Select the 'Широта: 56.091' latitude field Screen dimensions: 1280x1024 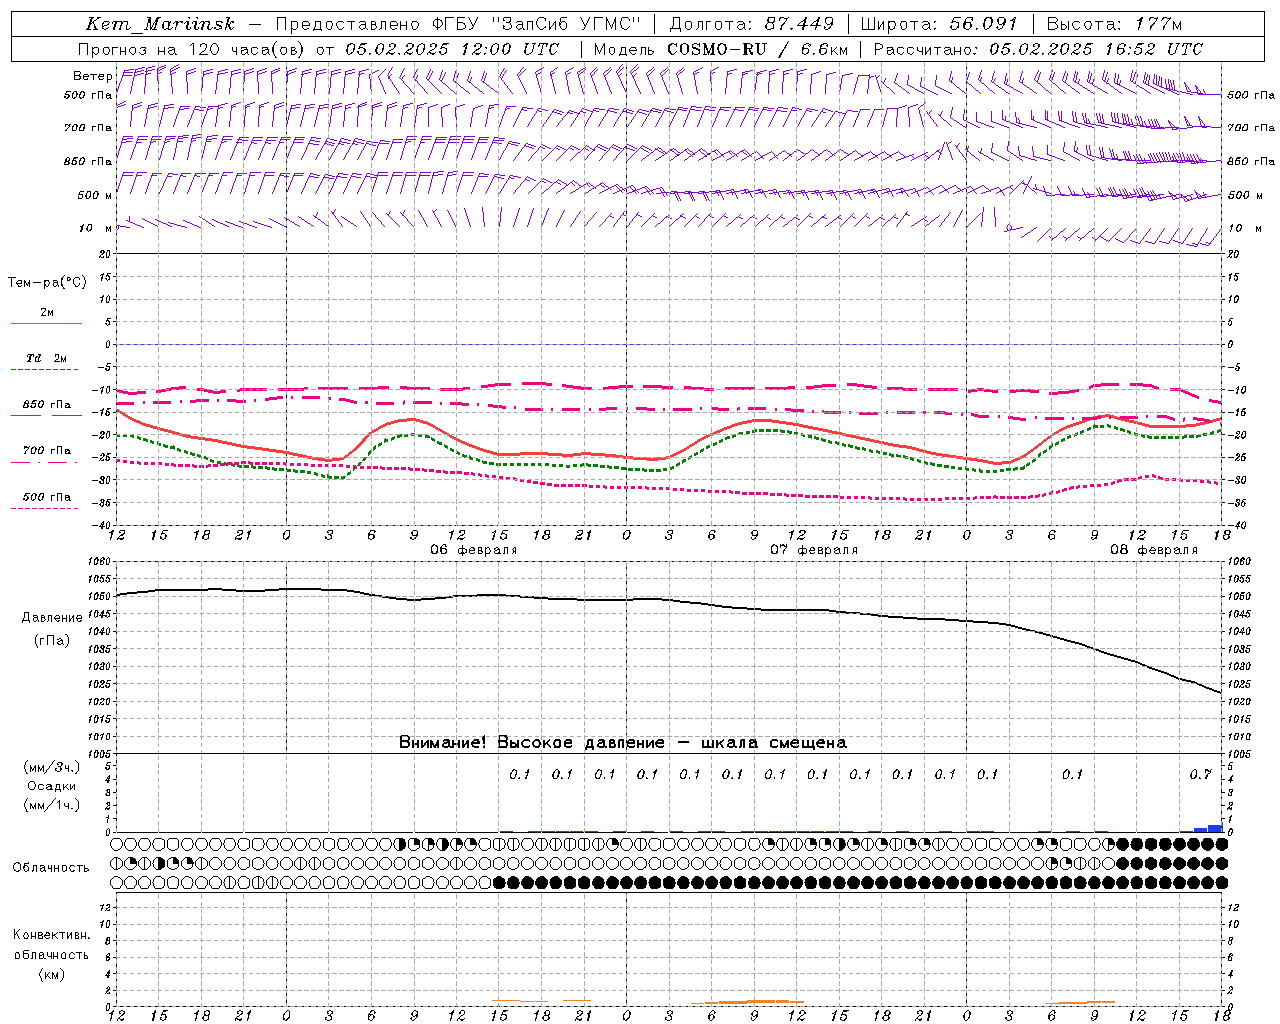(939, 24)
